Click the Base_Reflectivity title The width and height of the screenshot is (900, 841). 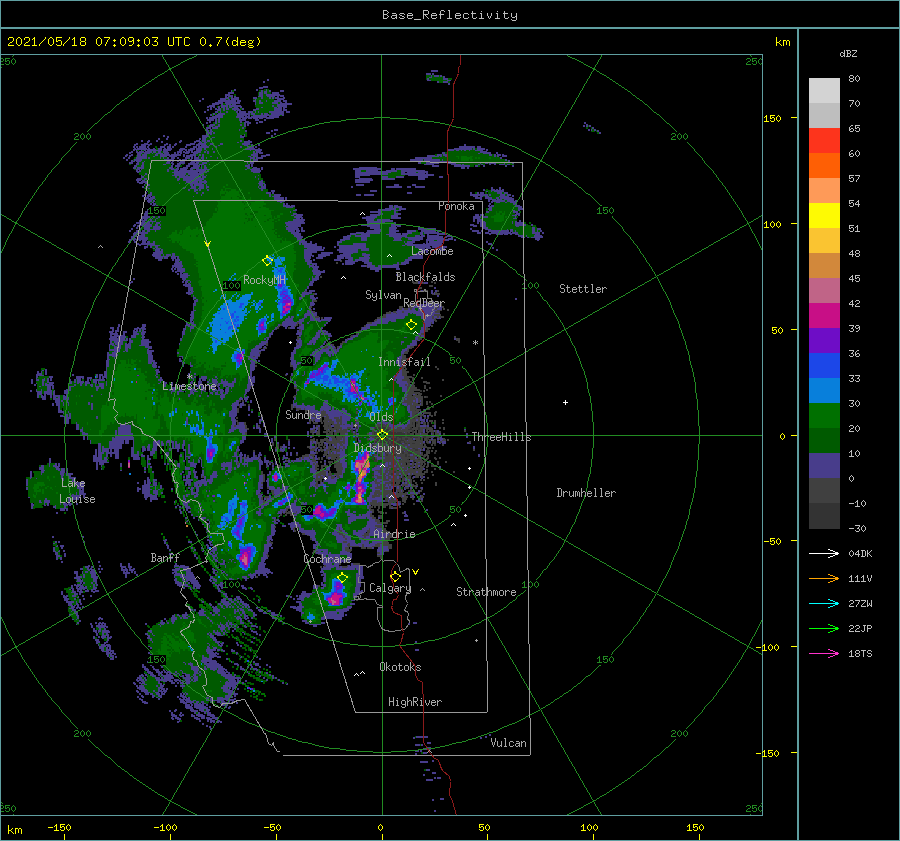pyautogui.click(x=450, y=15)
